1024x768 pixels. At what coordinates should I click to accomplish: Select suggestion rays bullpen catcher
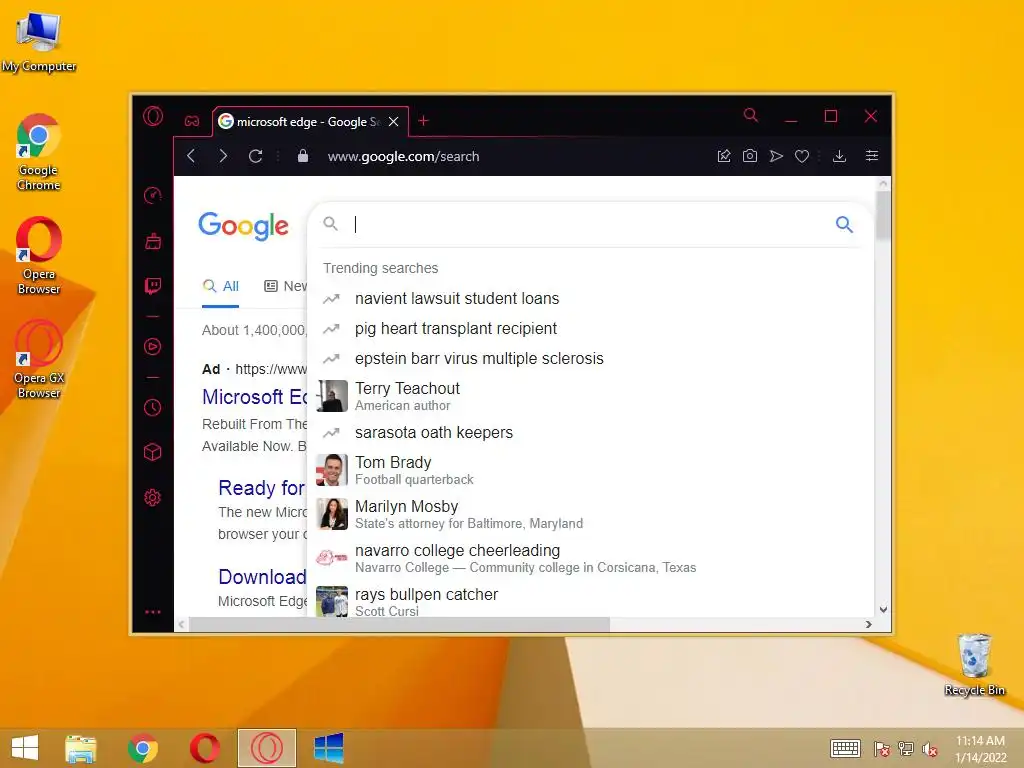(591, 601)
